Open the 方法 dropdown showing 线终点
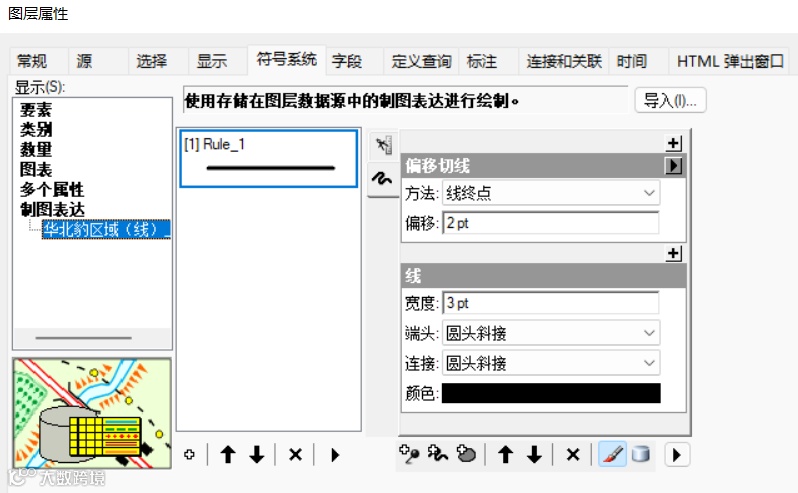Viewport: 798px width, 493px height. tap(551, 193)
